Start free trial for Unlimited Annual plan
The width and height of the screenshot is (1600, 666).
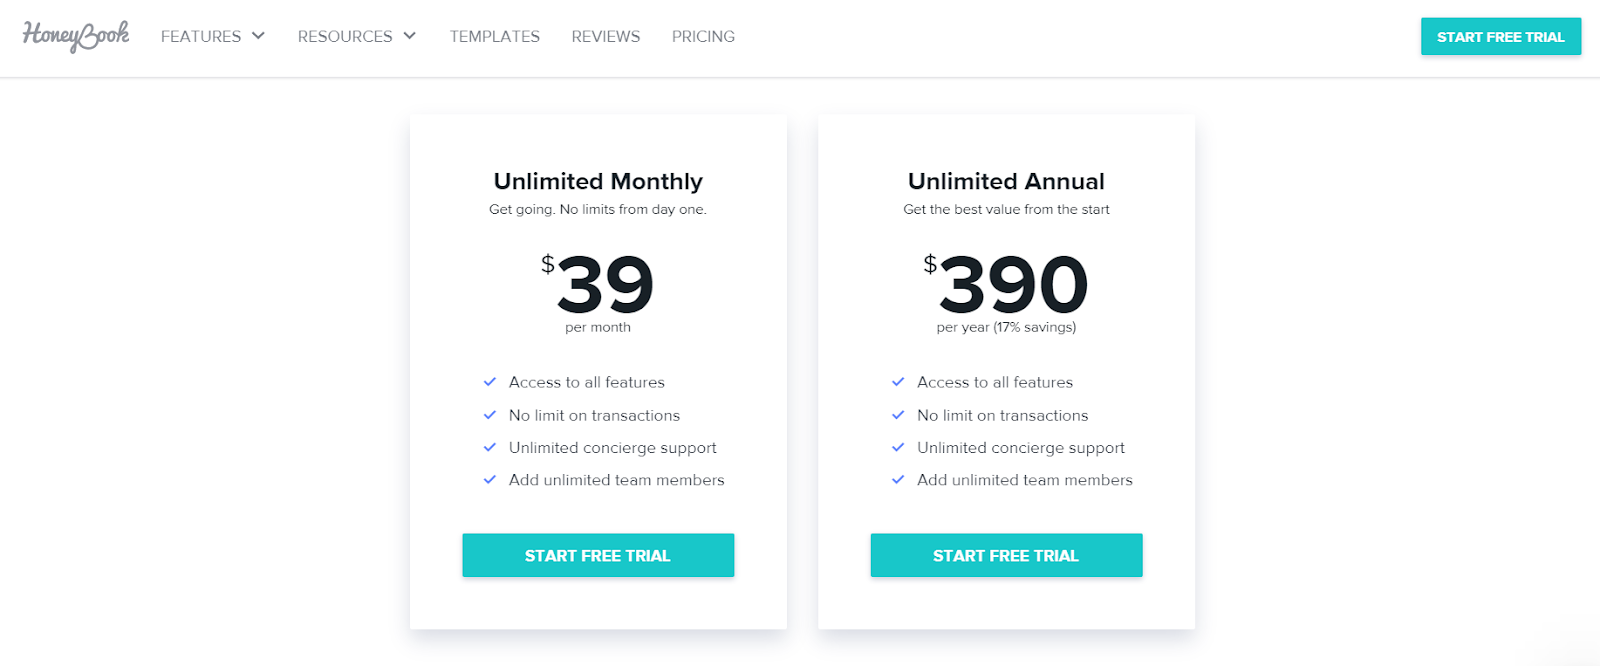[x=1006, y=555]
